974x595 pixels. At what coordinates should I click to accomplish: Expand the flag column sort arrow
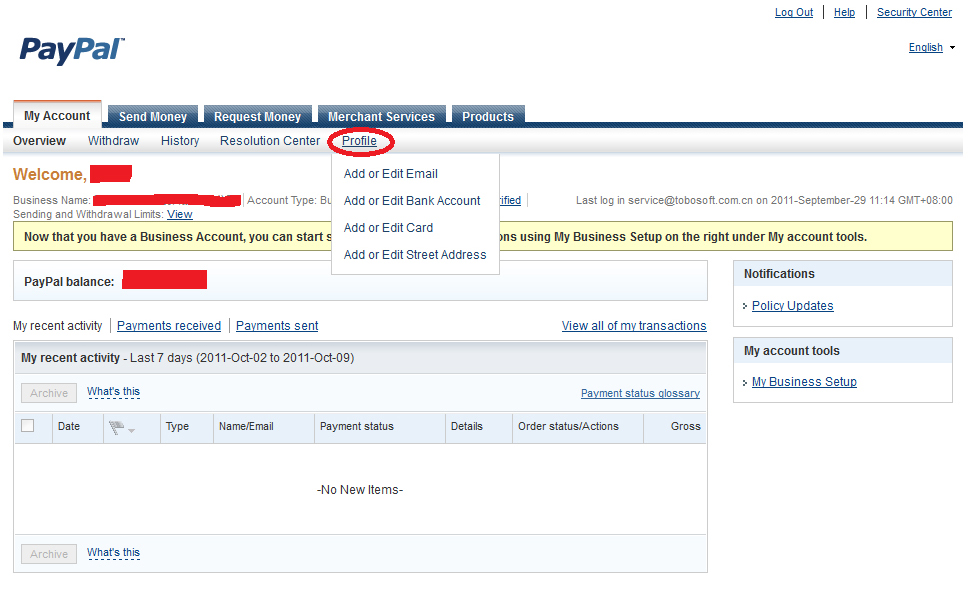pos(132,430)
